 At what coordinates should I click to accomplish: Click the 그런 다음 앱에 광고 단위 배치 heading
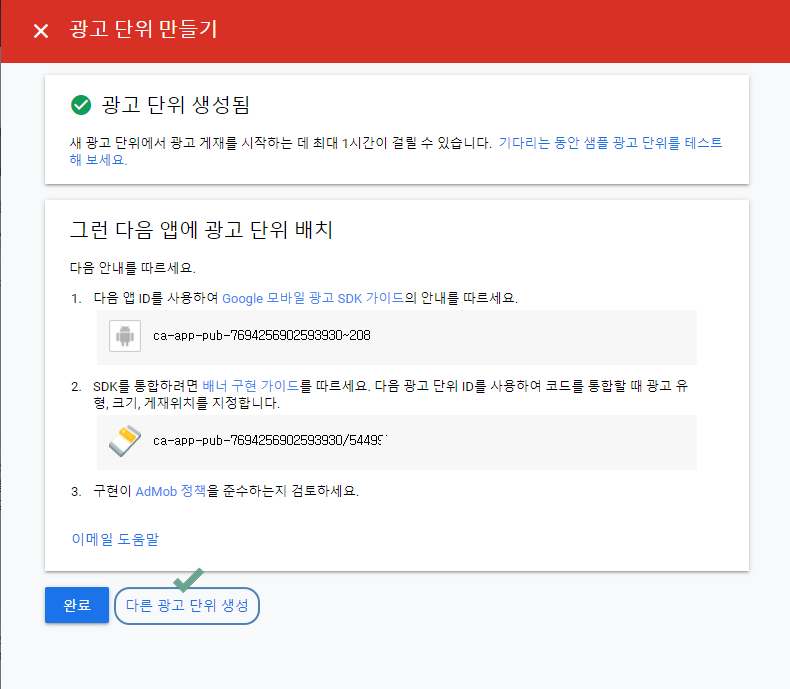pyautogui.click(x=201, y=230)
